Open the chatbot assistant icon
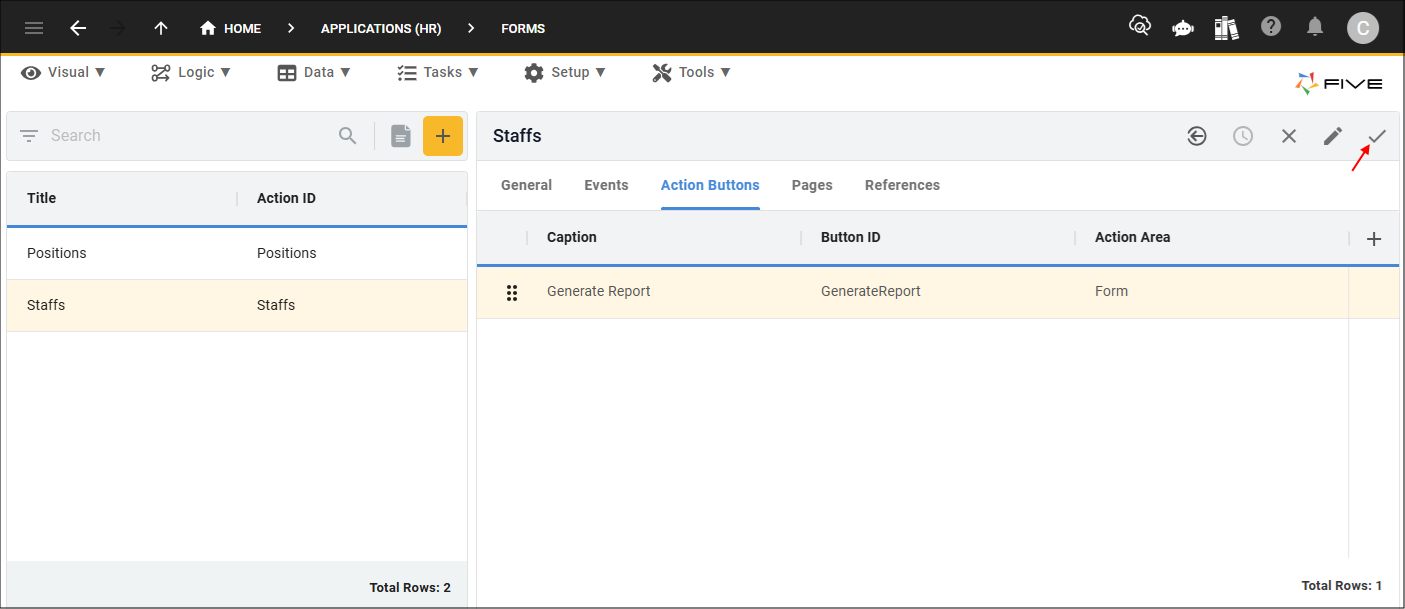This screenshot has width=1405, height=609. pos(1183,28)
